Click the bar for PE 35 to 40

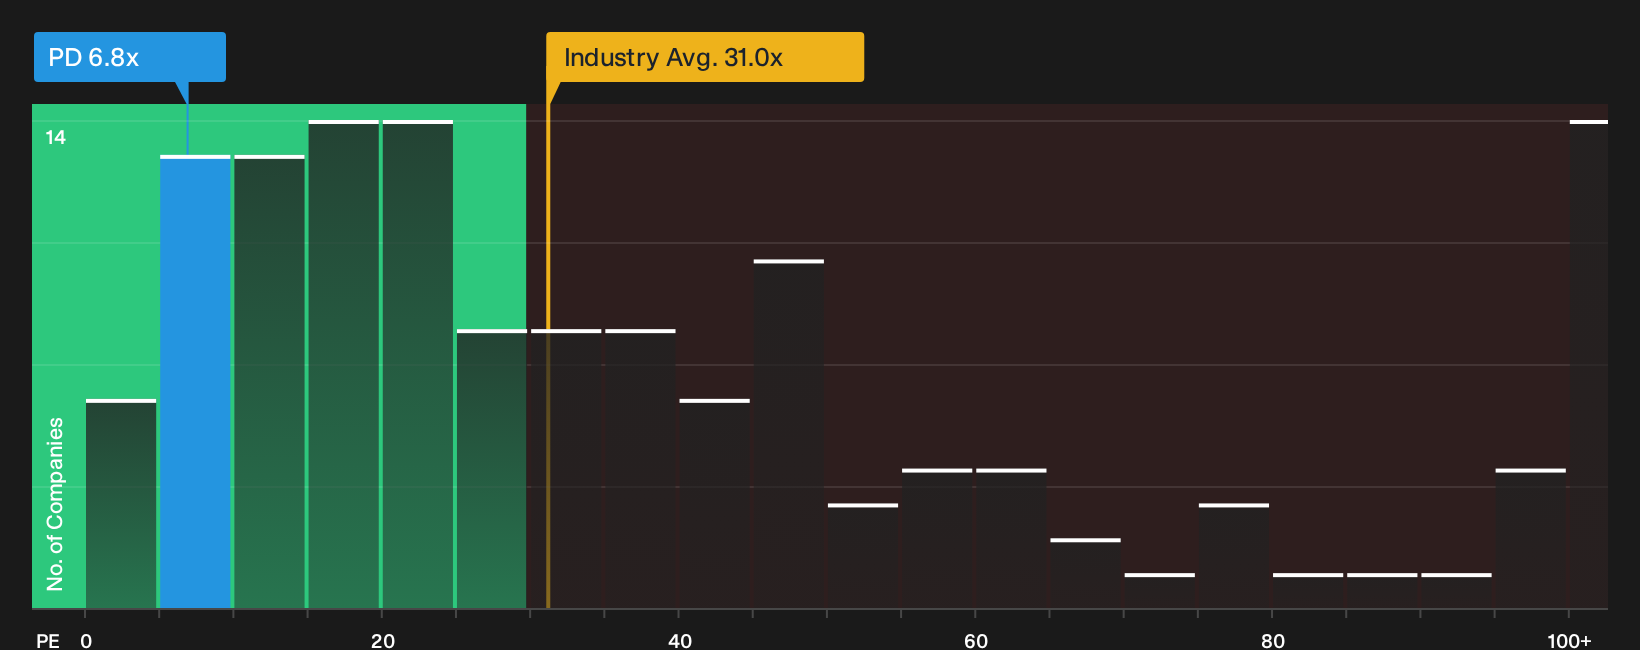tap(640, 469)
